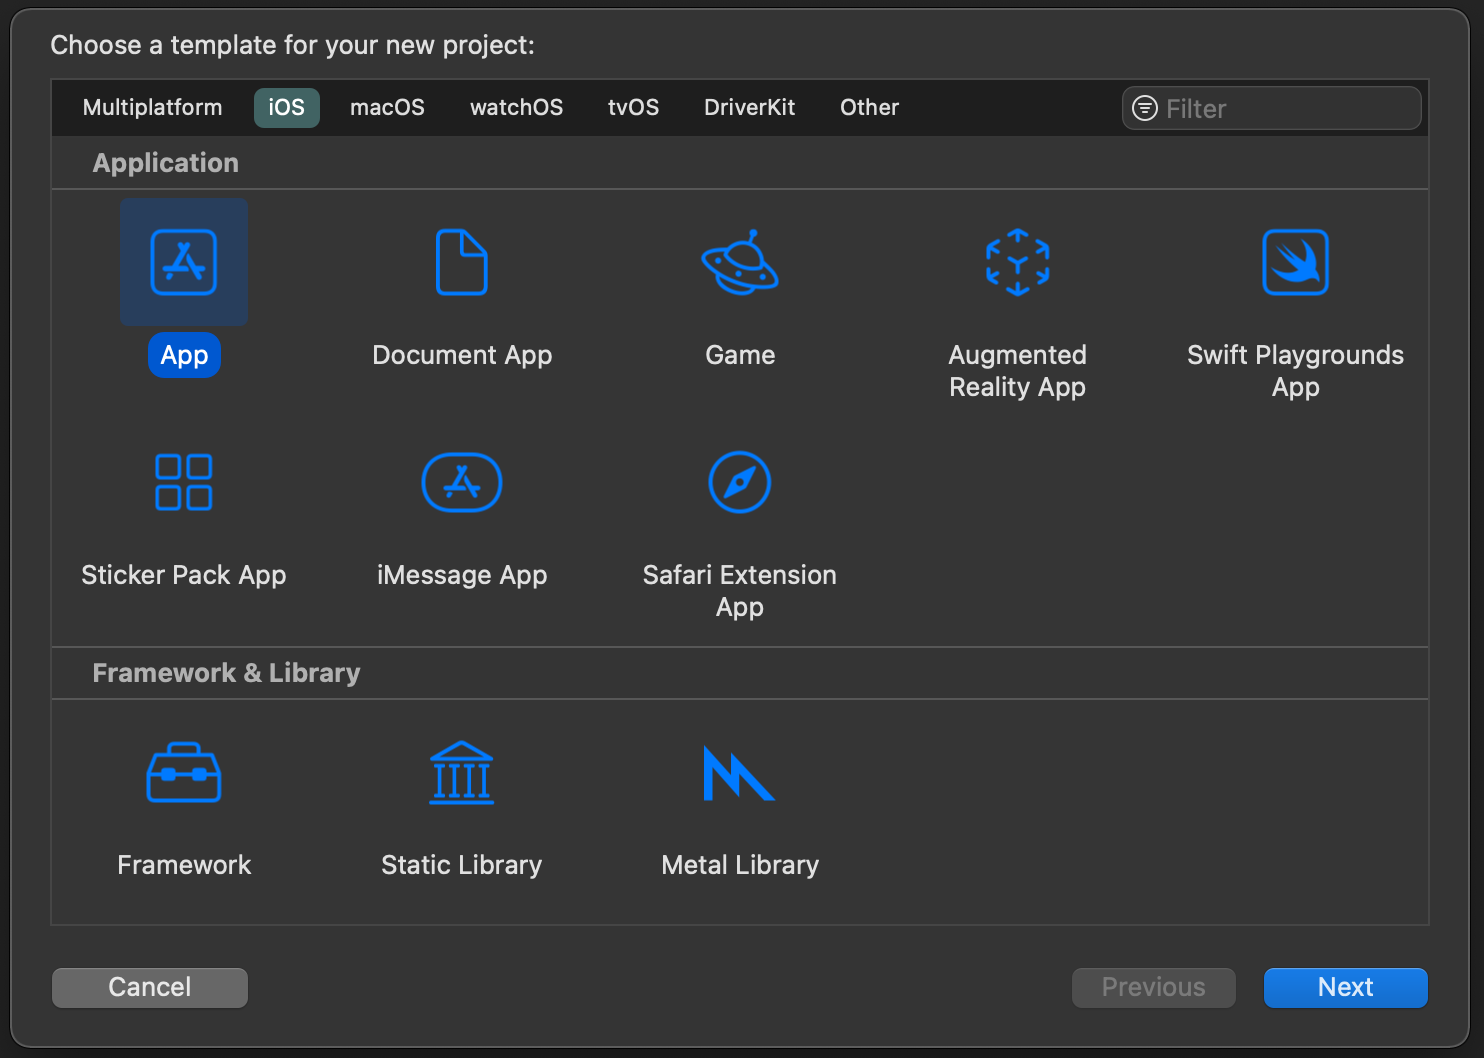Viewport: 1484px width, 1058px height.
Task: Focus the Filter search field
Action: tap(1285, 108)
